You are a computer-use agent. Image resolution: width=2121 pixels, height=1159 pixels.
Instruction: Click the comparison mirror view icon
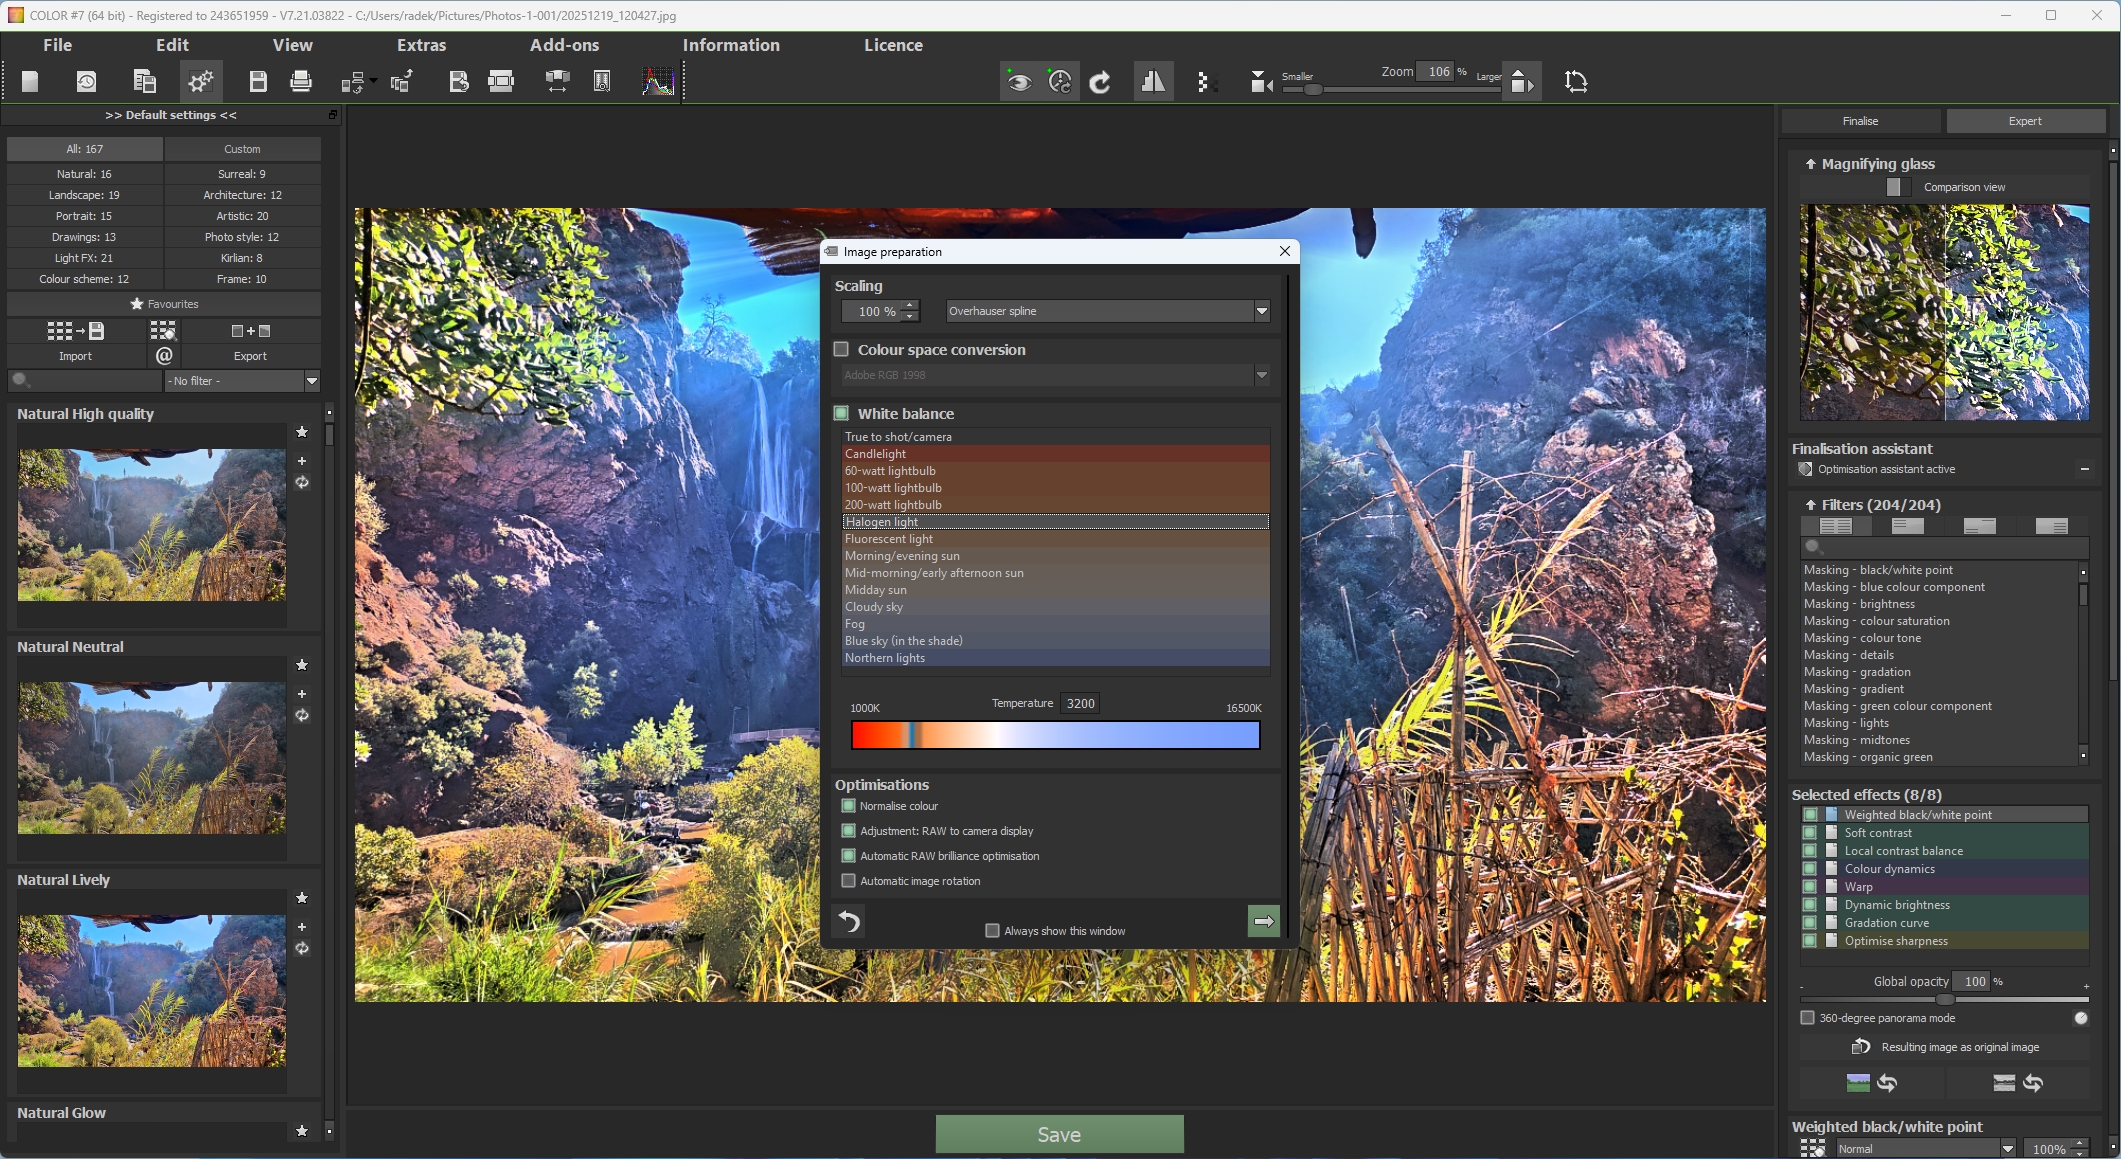click(1153, 82)
